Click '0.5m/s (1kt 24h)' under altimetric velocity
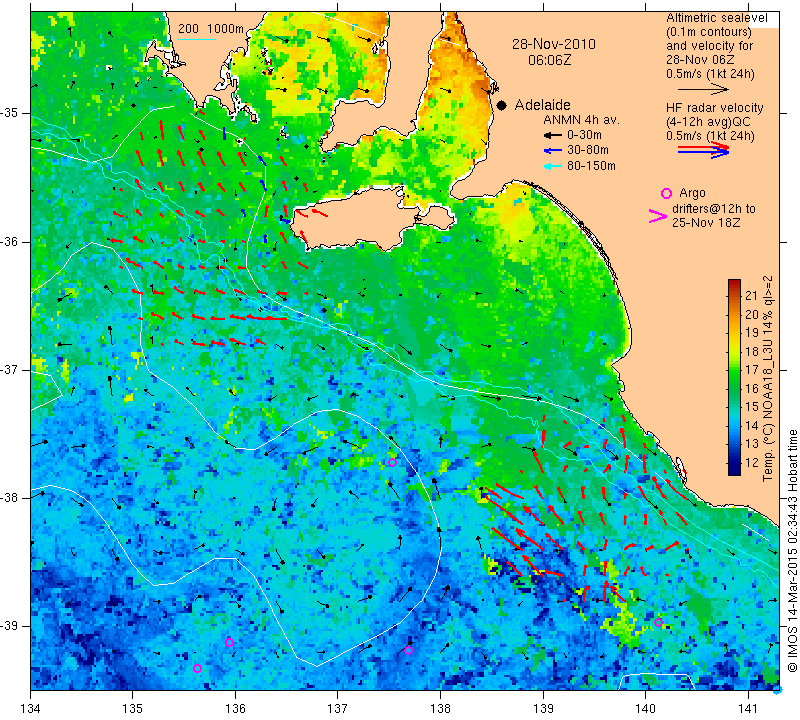The width and height of the screenshot is (800, 720). [710, 74]
